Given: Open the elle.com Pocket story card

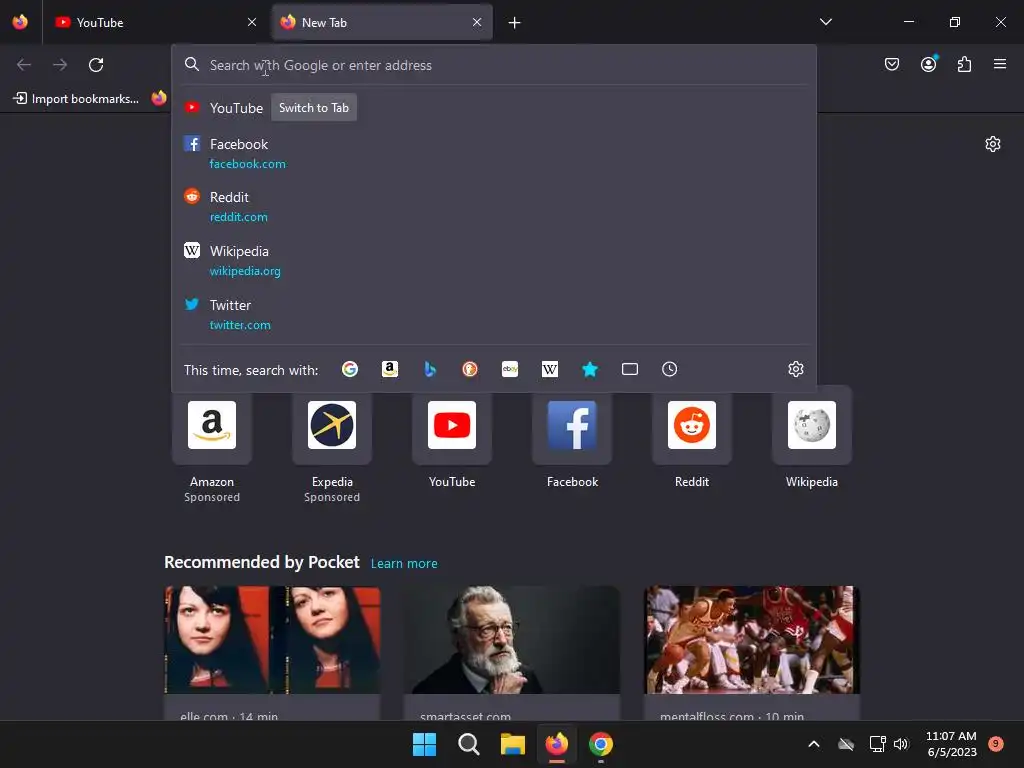Looking at the screenshot, I should (272, 653).
